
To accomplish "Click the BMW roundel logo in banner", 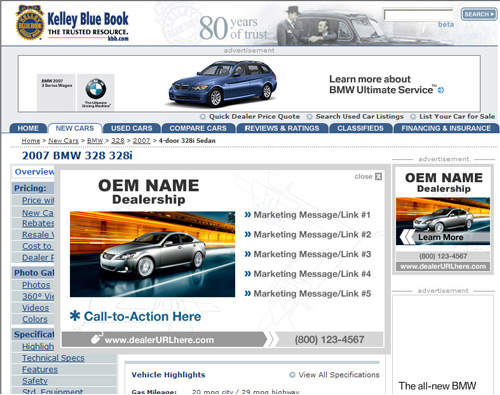I will [x=96, y=89].
